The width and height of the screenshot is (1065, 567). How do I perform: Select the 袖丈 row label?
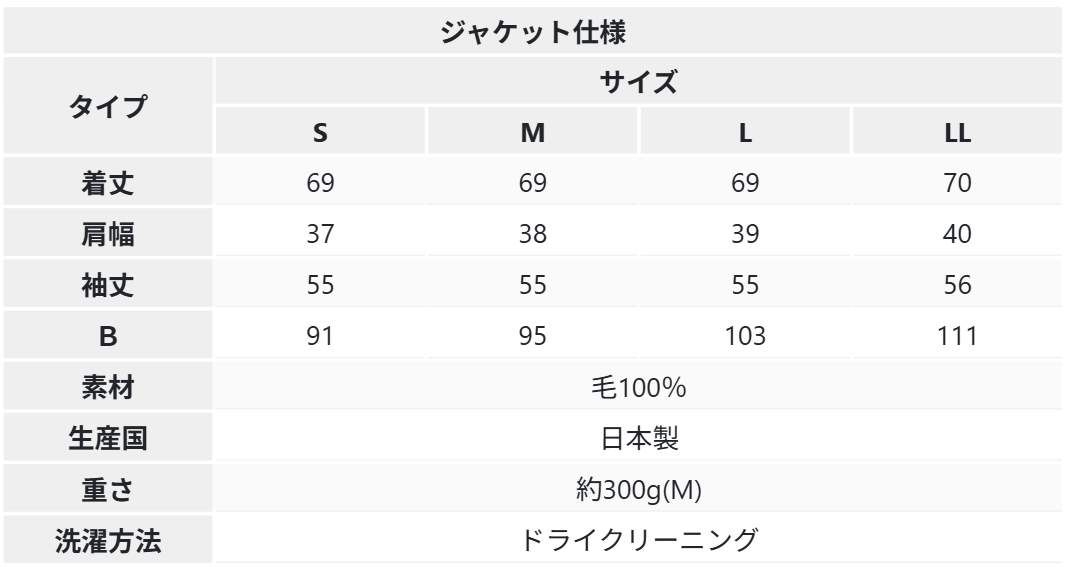click(108, 286)
